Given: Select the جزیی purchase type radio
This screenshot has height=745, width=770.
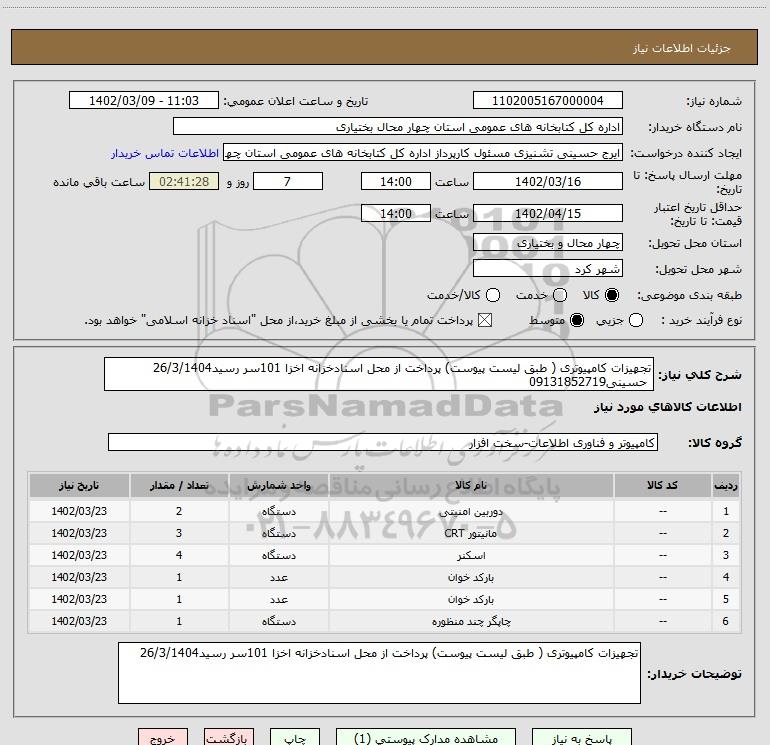Looking at the screenshot, I should pyautogui.click(x=636, y=320).
